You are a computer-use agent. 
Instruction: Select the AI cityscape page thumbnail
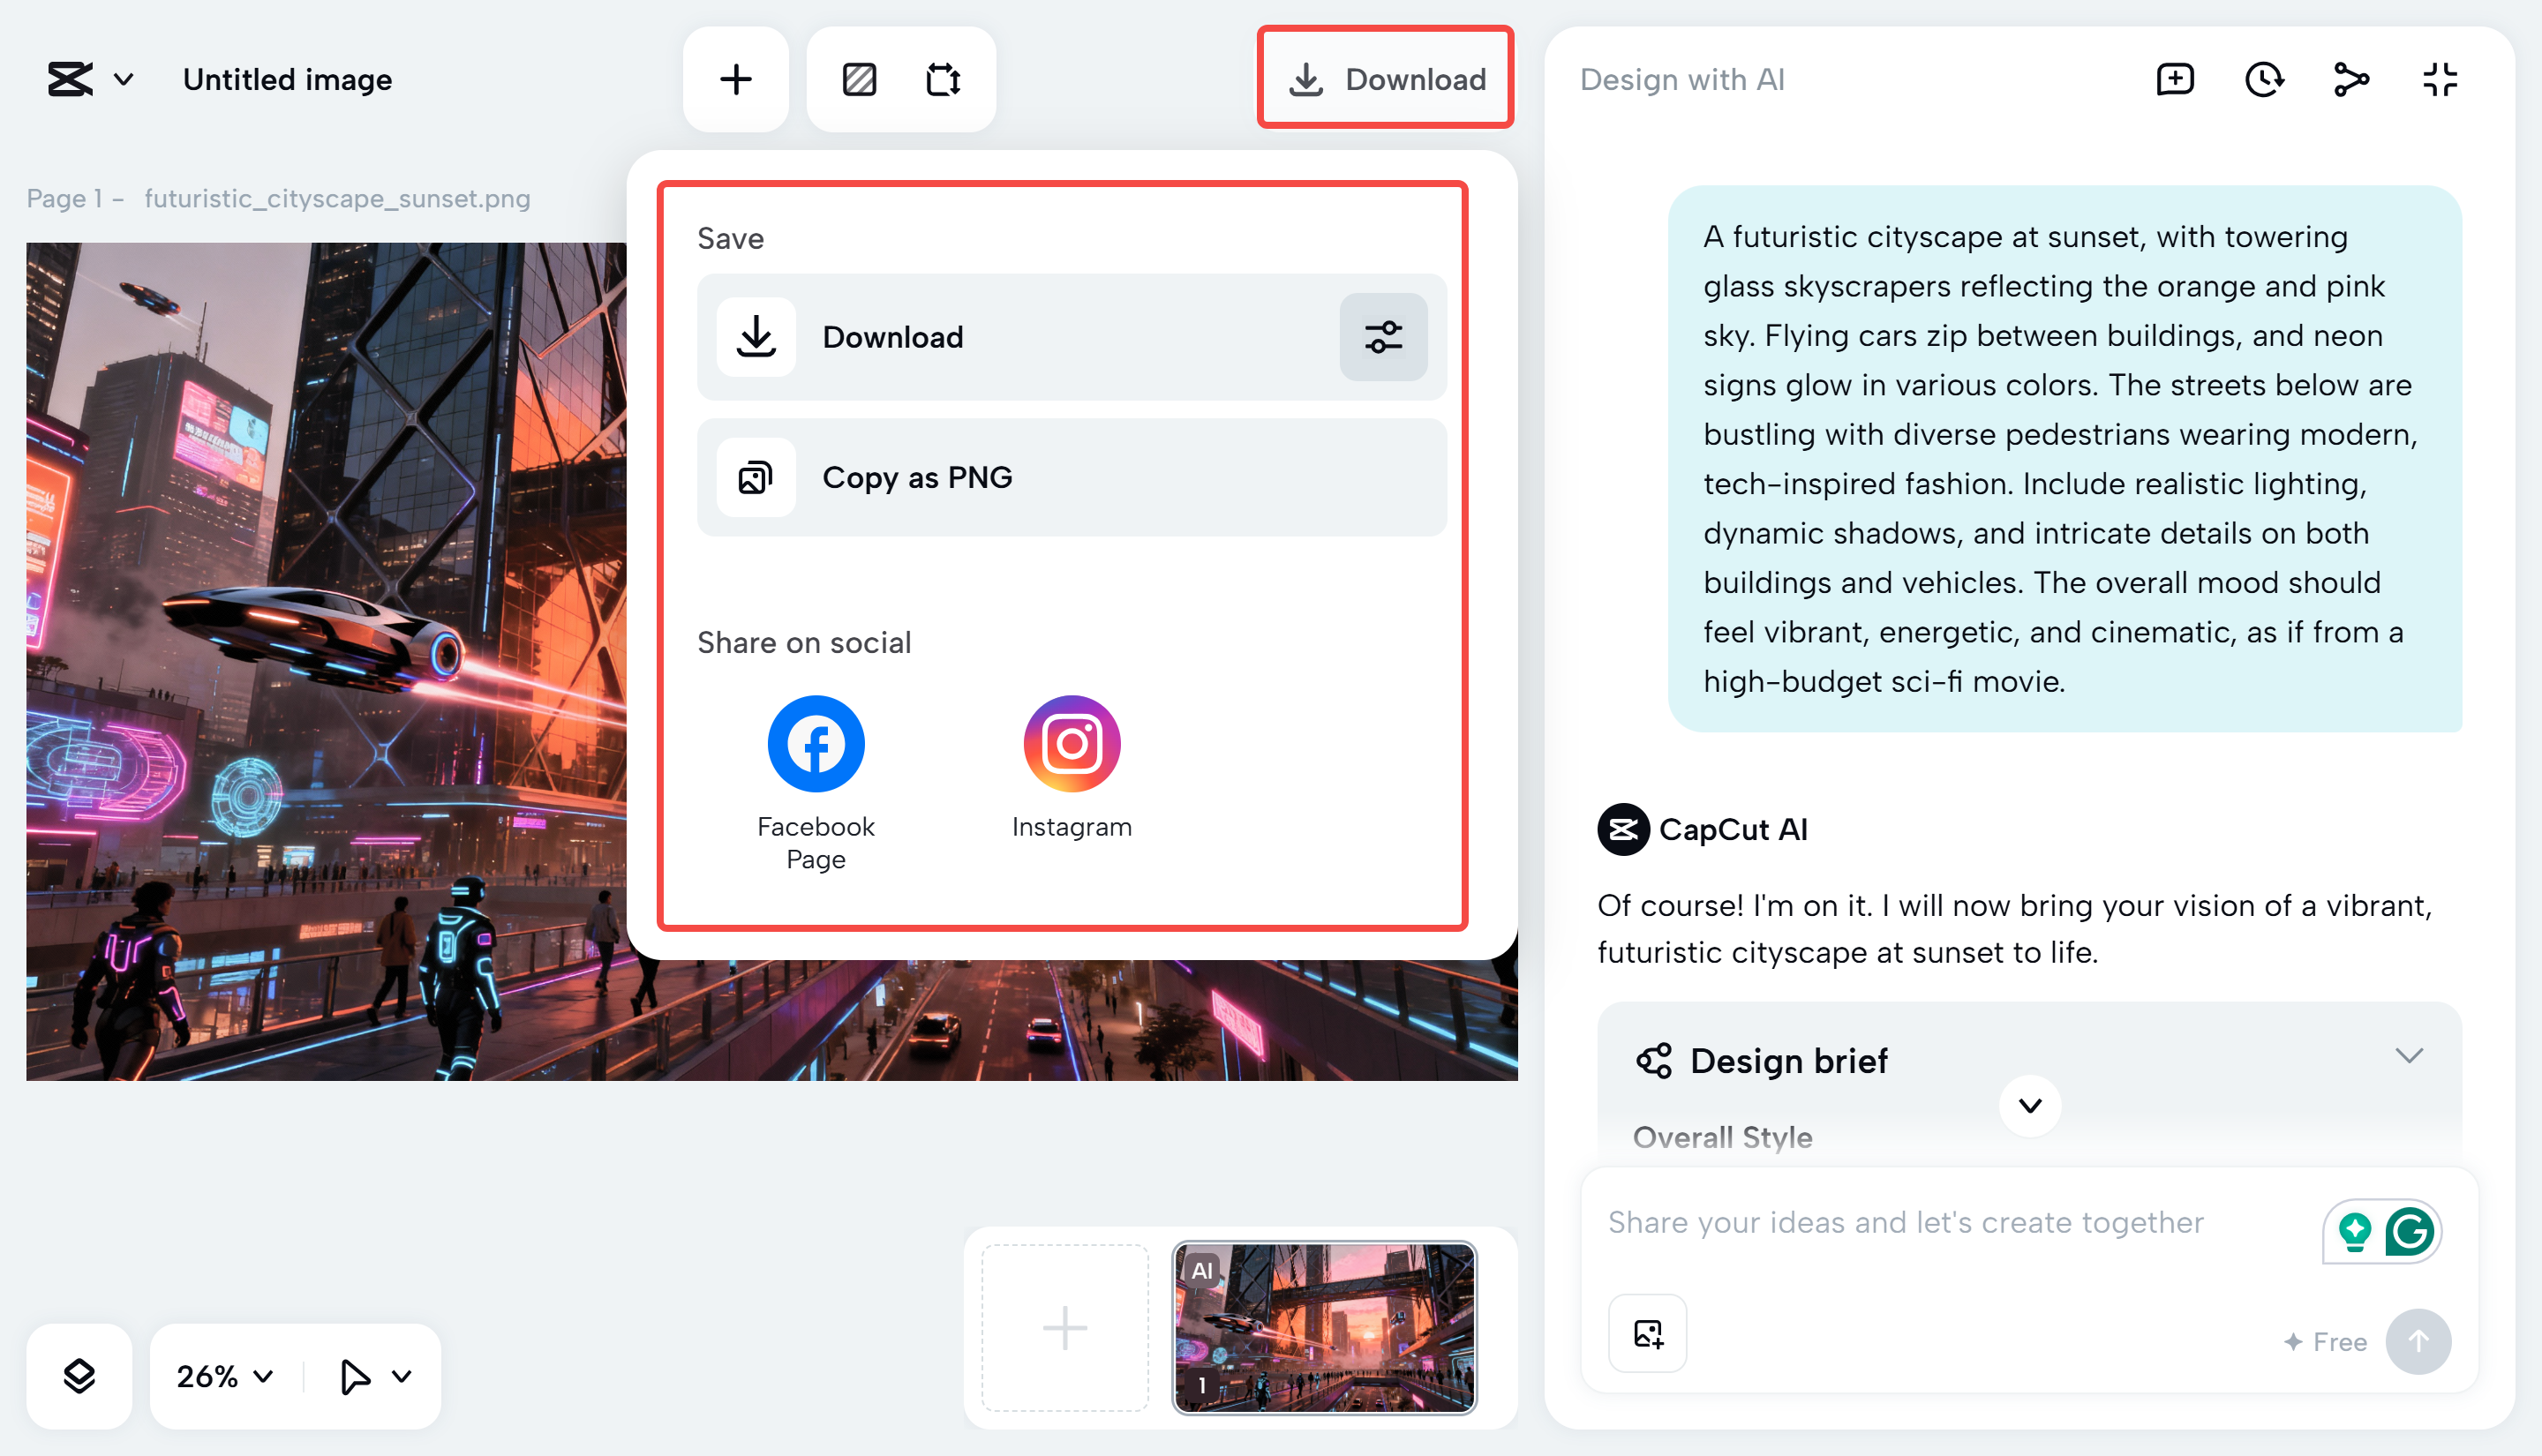point(1324,1327)
